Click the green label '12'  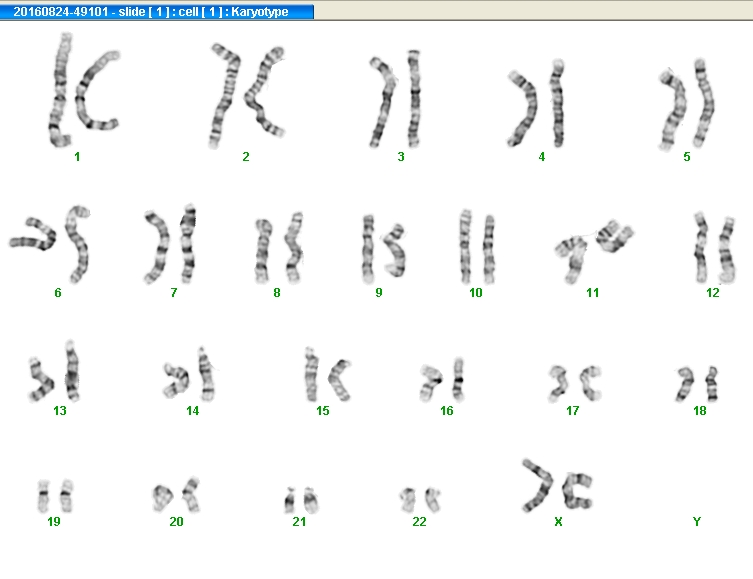click(x=713, y=292)
